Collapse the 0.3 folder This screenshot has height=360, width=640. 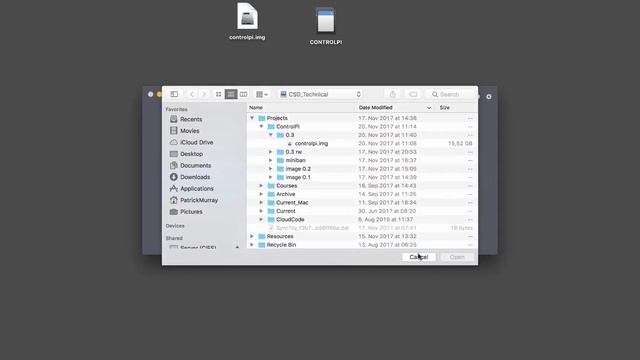click(271, 135)
